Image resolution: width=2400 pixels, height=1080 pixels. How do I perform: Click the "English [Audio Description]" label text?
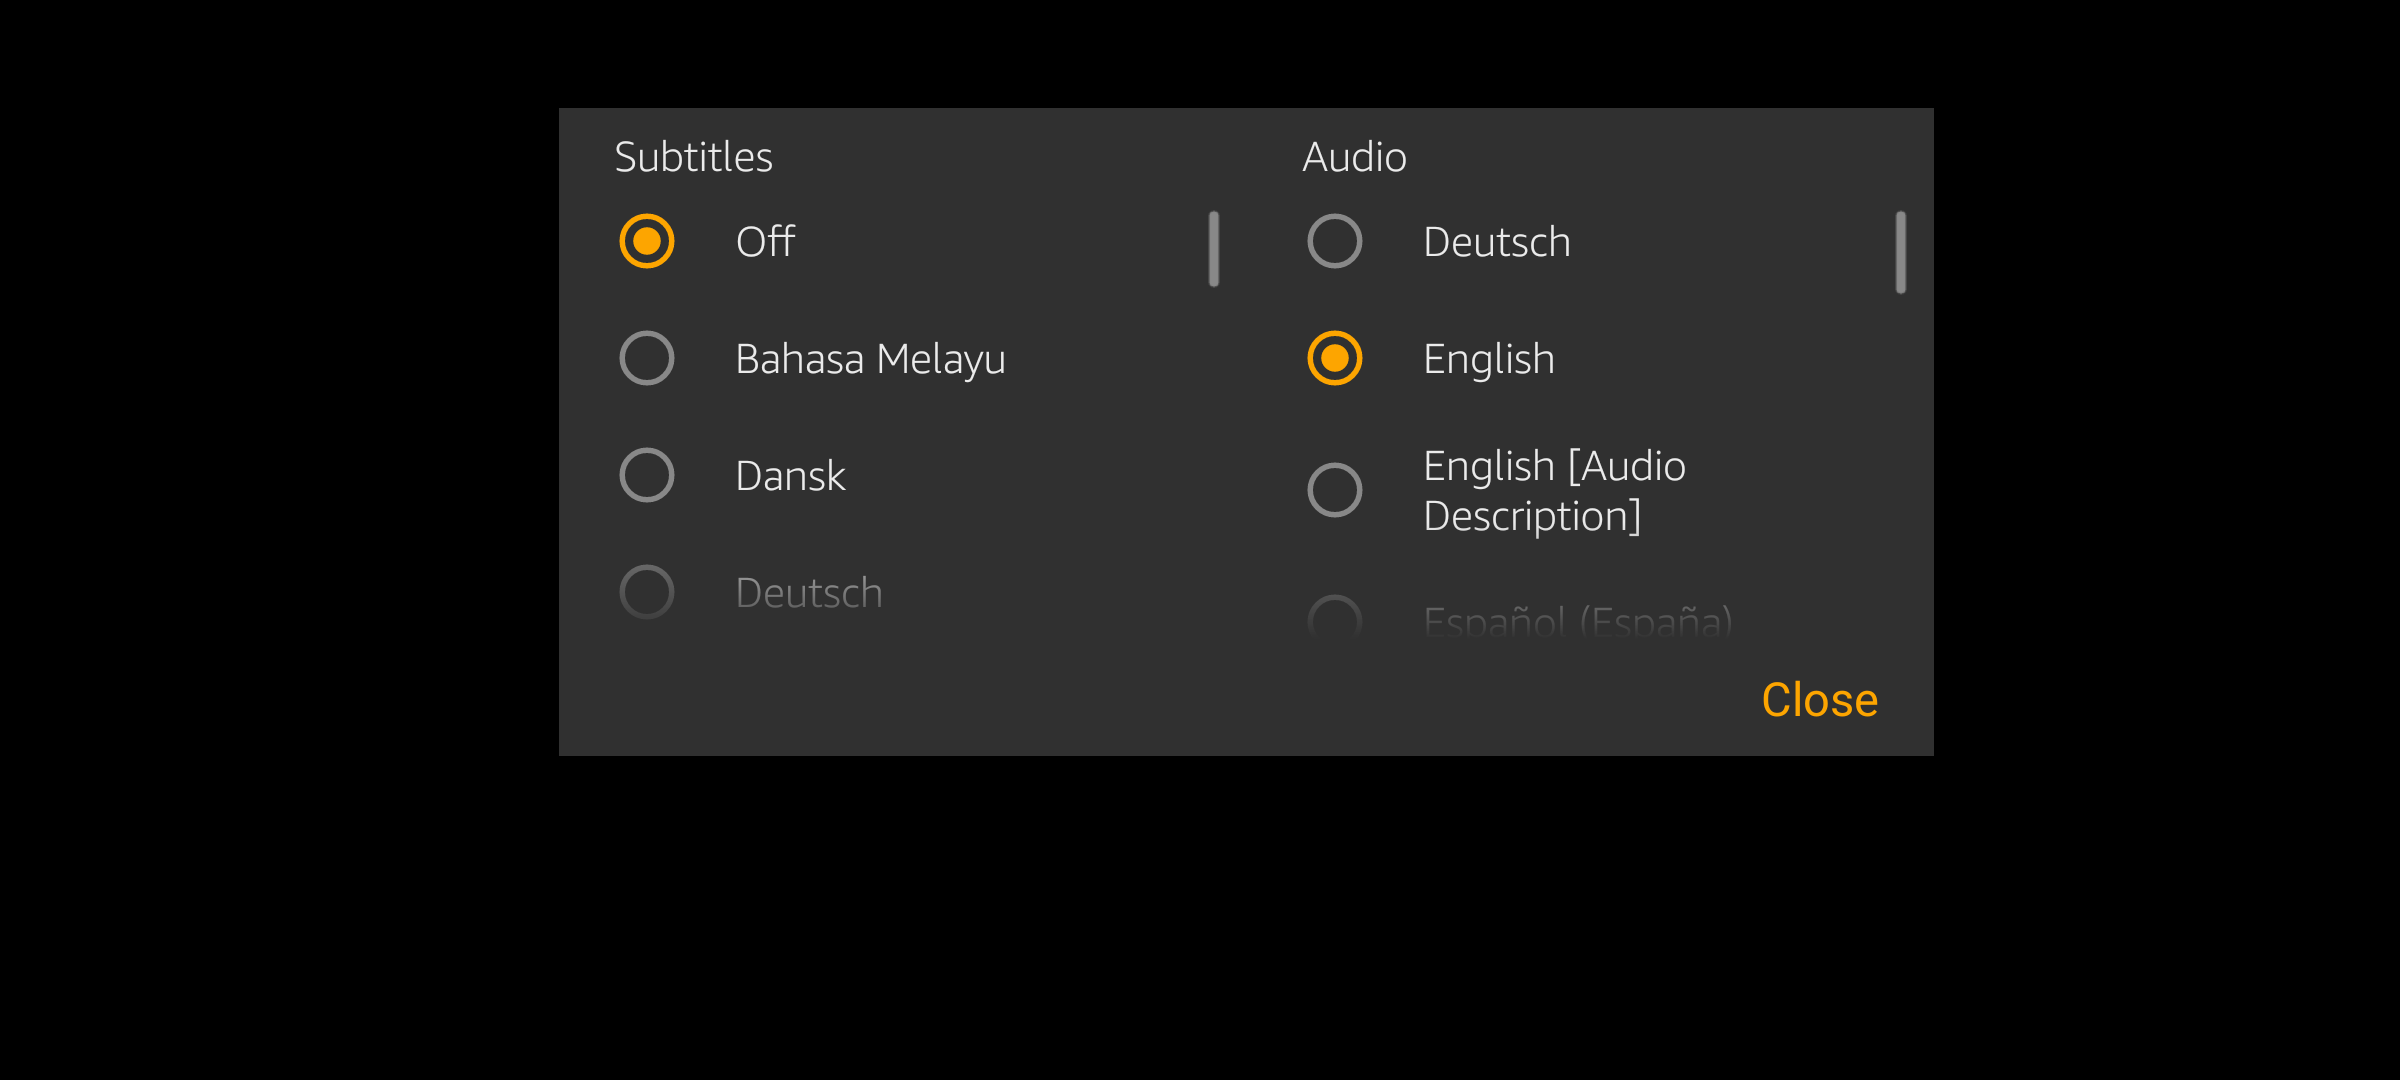pos(1553,491)
